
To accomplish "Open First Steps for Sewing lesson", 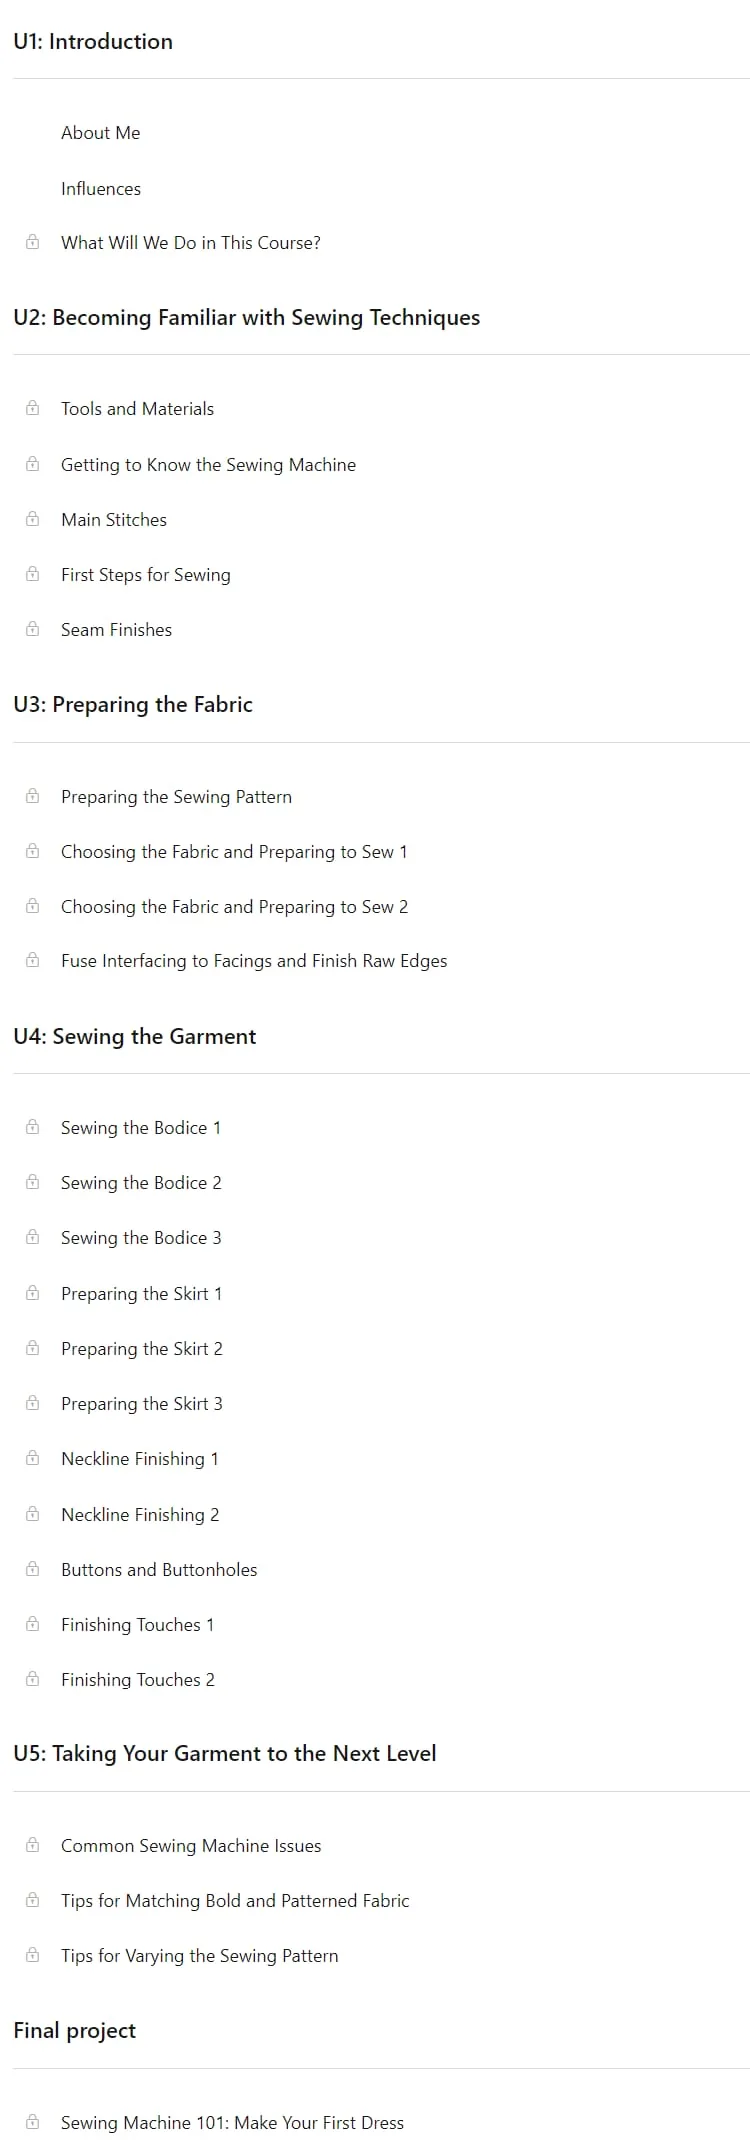I will point(145,575).
